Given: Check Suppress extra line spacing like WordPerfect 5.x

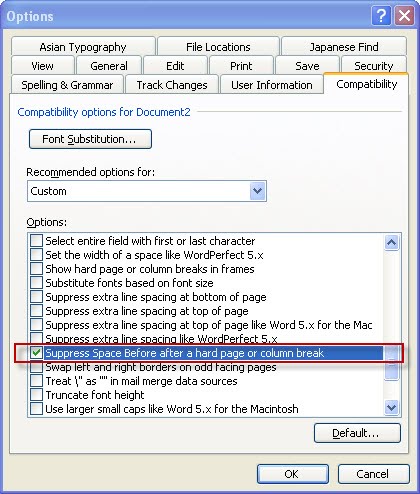Looking at the screenshot, I should click(x=36, y=337).
